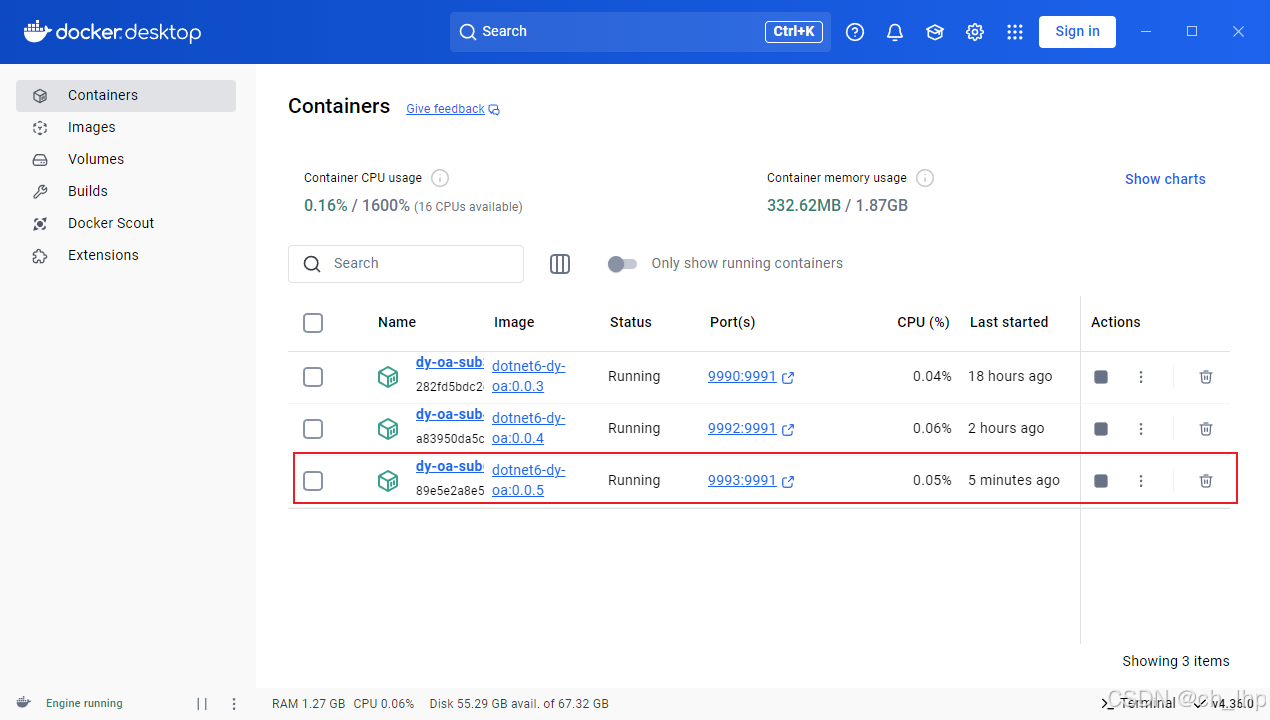Viewport: 1270px width, 720px height.
Task: Click the '18 hours ago' cell
Action: coord(1010,377)
